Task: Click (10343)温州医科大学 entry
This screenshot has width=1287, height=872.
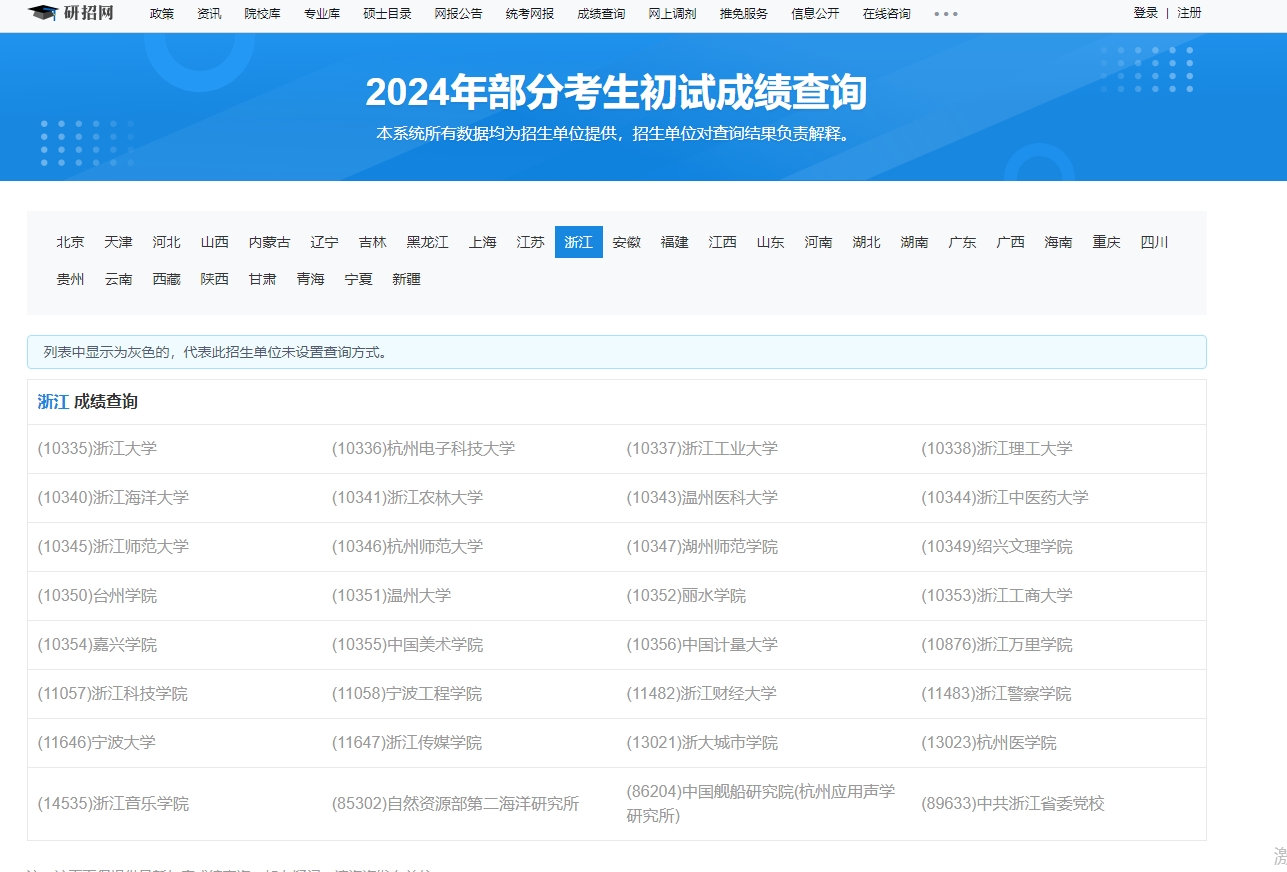Action: click(702, 498)
